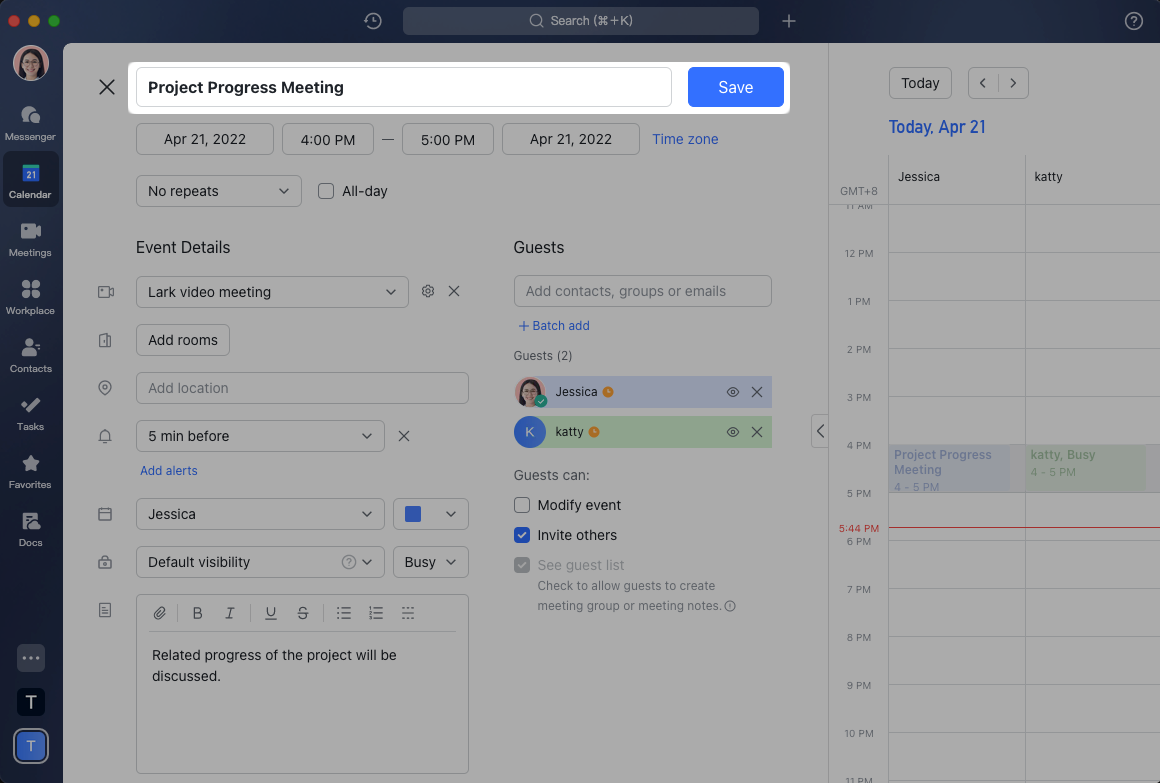This screenshot has width=1160, height=783.
Task: Open search history clock icon
Action: [x=373, y=21]
